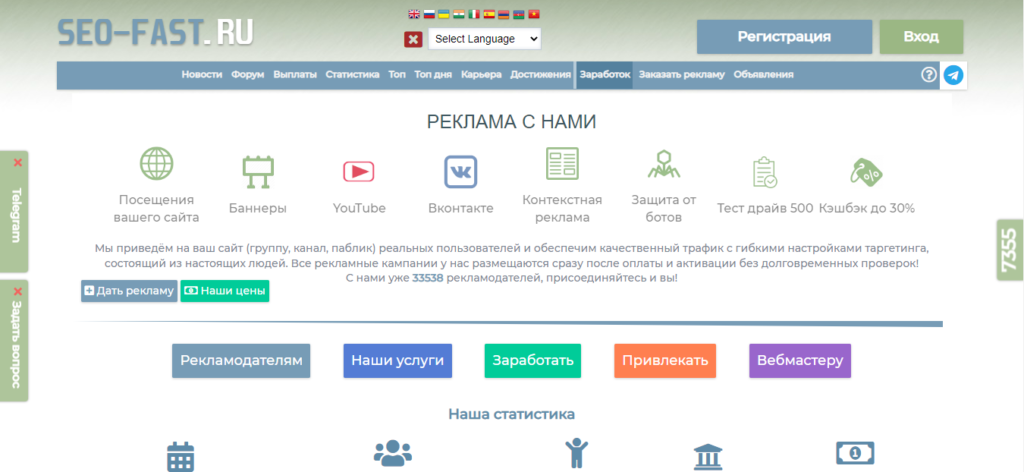Close the Telegram side tab
The width and height of the screenshot is (1024, 472).
pos(17,163)
